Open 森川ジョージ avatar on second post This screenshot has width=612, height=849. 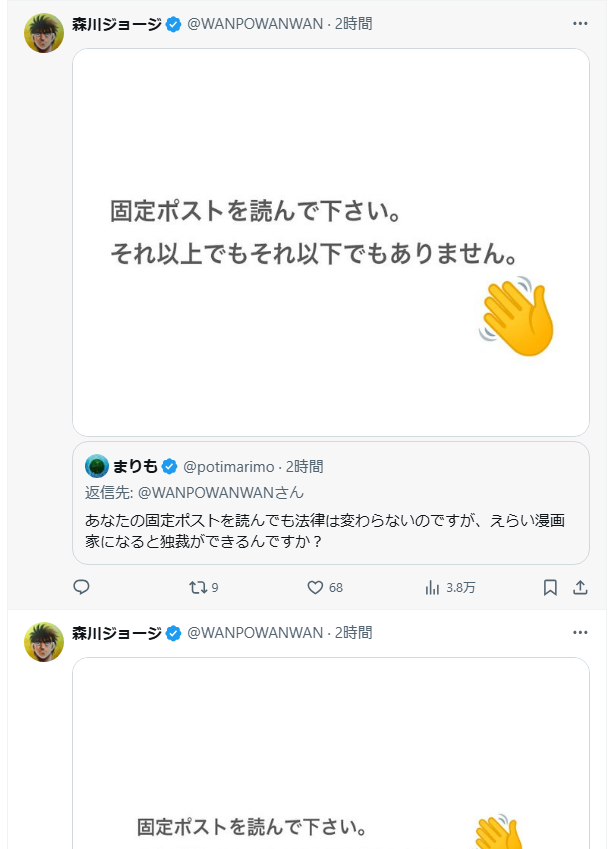click(44, 642)
